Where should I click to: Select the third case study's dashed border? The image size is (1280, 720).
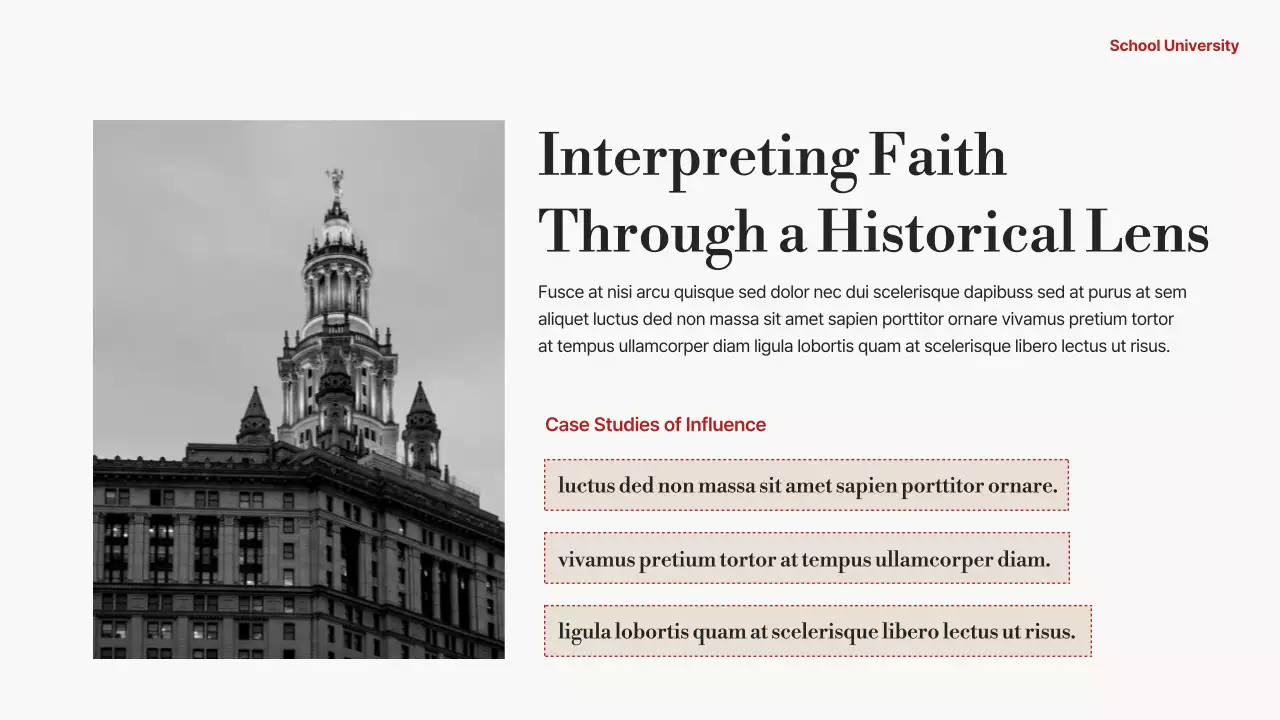(817, 607)
